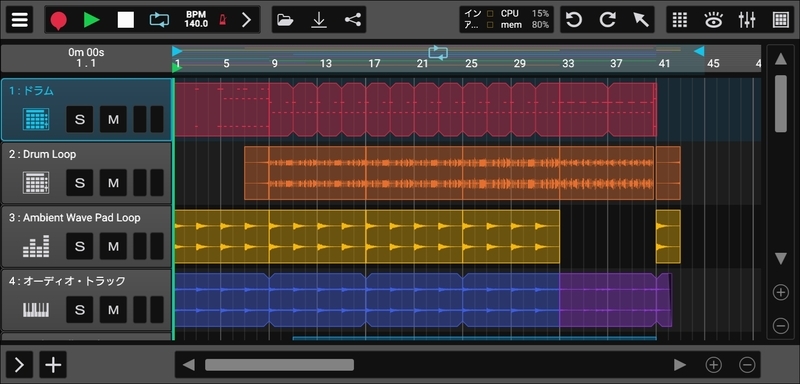Mute the ドラム track
Viewport: 800px width, 384px height.
[x=113, y=119]
